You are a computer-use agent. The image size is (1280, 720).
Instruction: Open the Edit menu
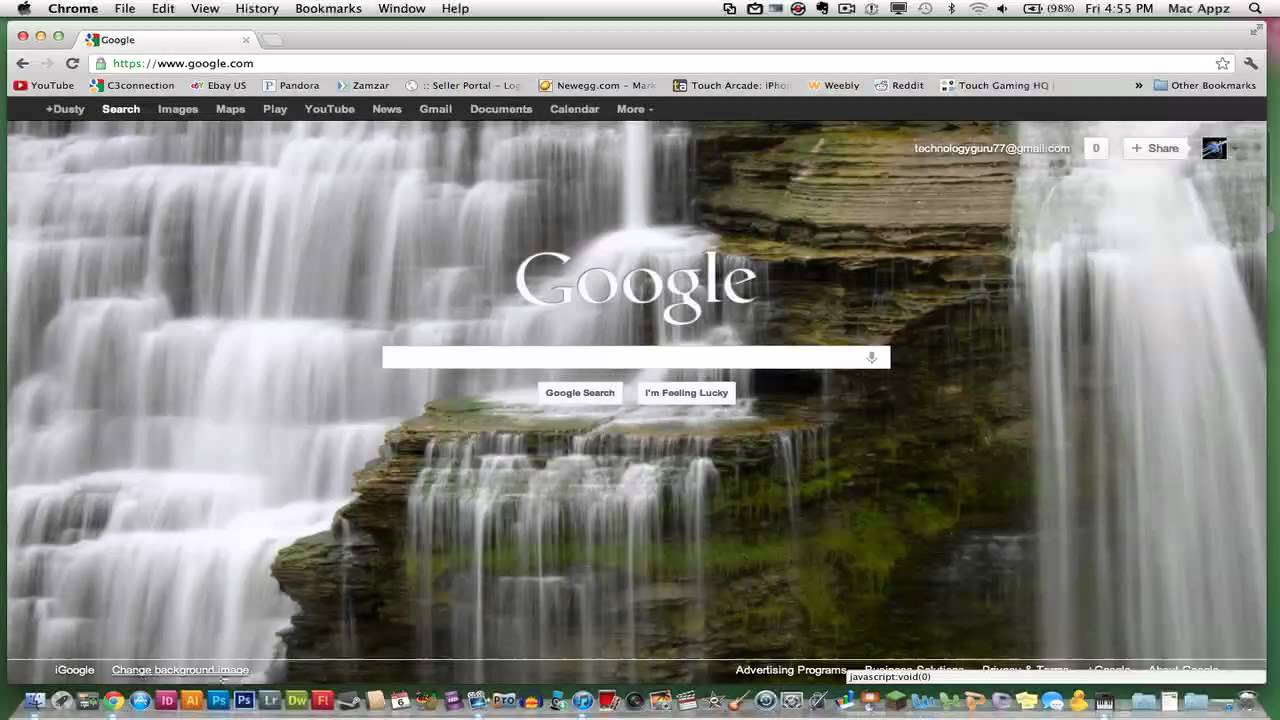point(163,8)
